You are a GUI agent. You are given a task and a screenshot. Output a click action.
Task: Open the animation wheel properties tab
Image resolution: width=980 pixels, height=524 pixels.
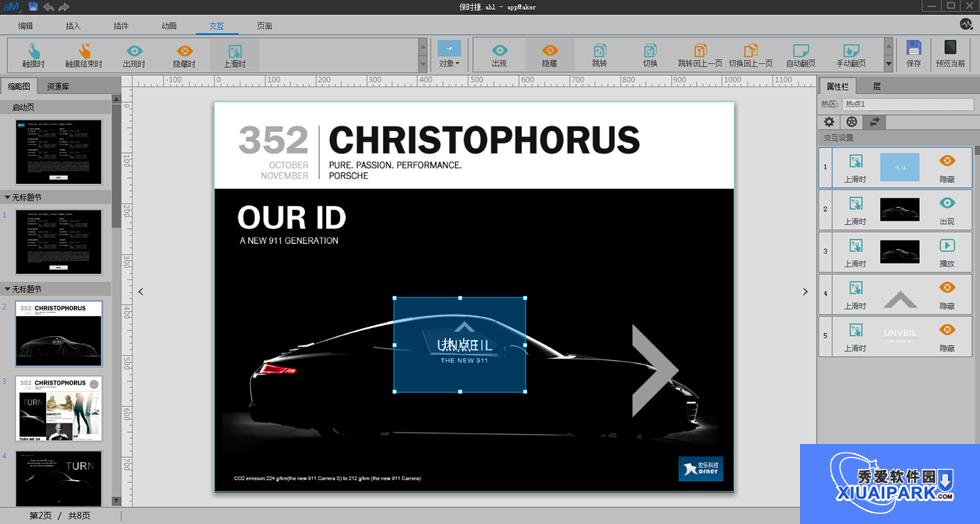click(851, 122)
